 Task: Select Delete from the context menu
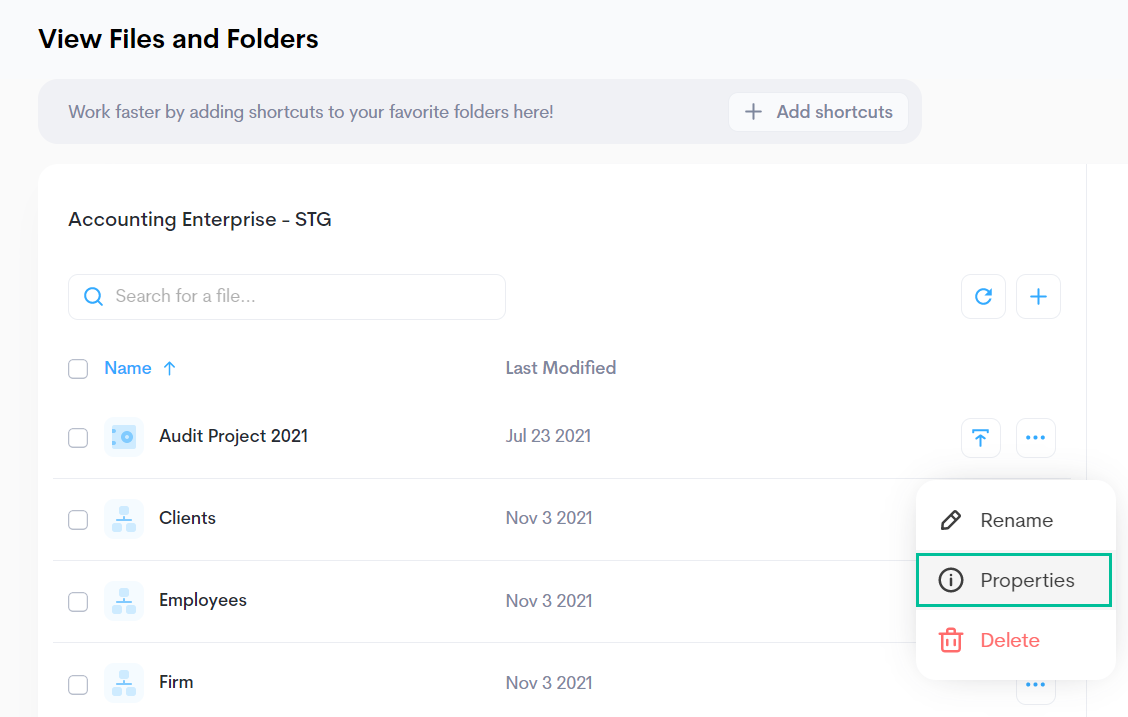[x=1009, y=640]
